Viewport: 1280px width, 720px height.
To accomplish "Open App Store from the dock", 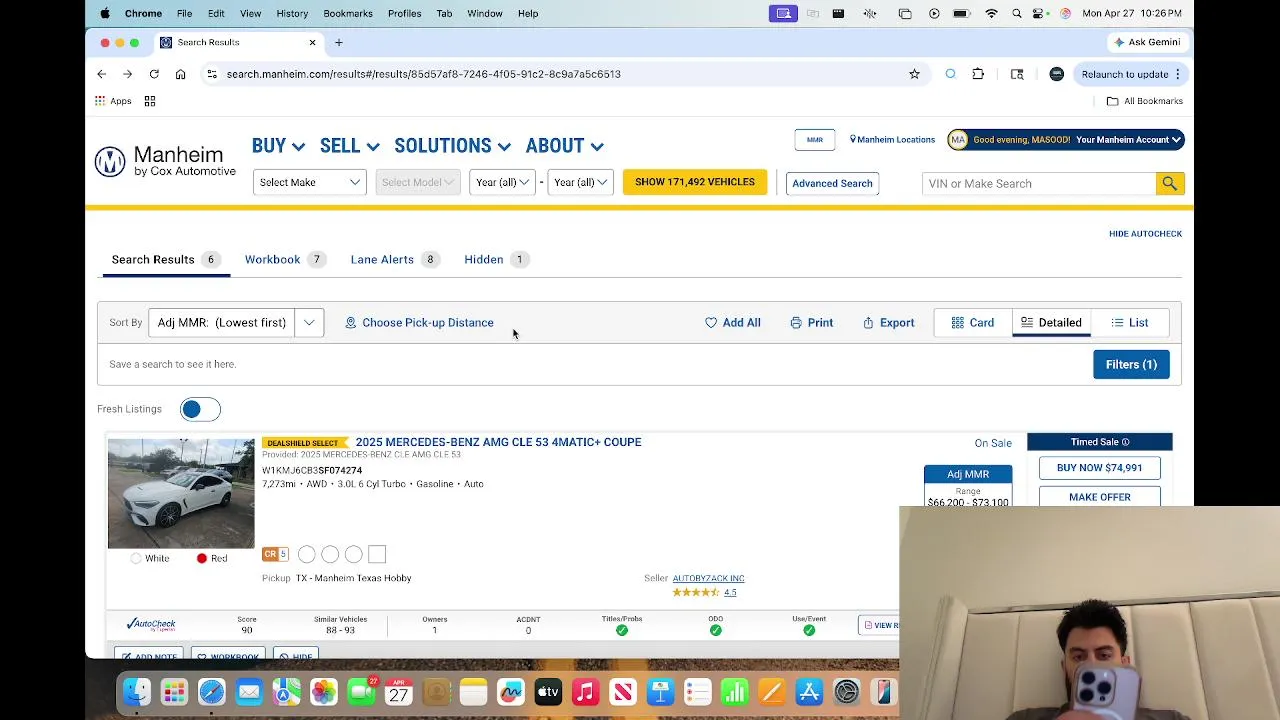I will [x=809, y=692].
